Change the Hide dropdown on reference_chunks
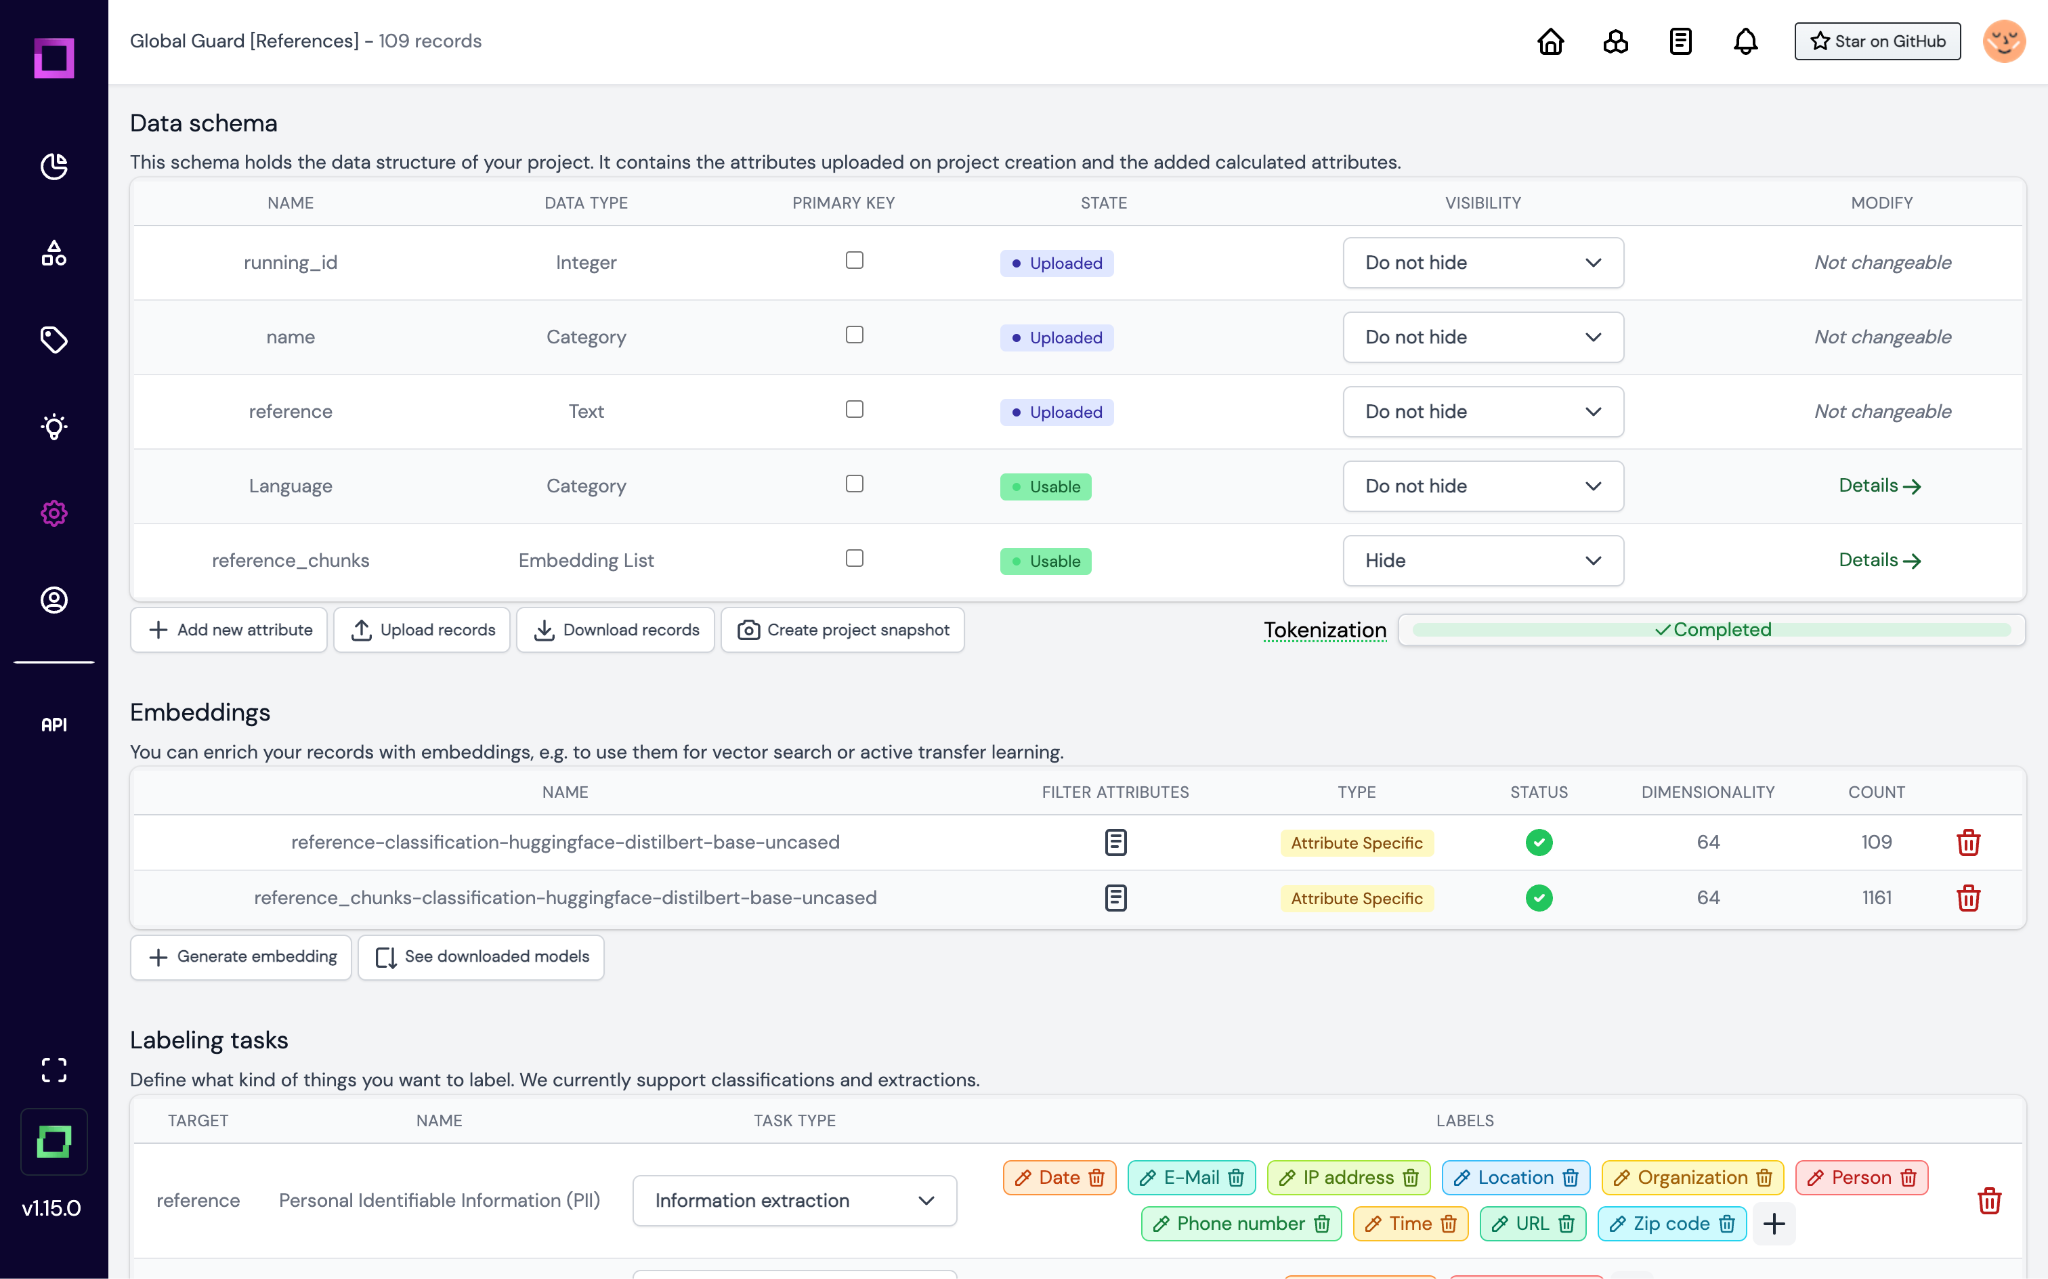Viewport: 2048px width, 1279px height. coord(1483,560)
